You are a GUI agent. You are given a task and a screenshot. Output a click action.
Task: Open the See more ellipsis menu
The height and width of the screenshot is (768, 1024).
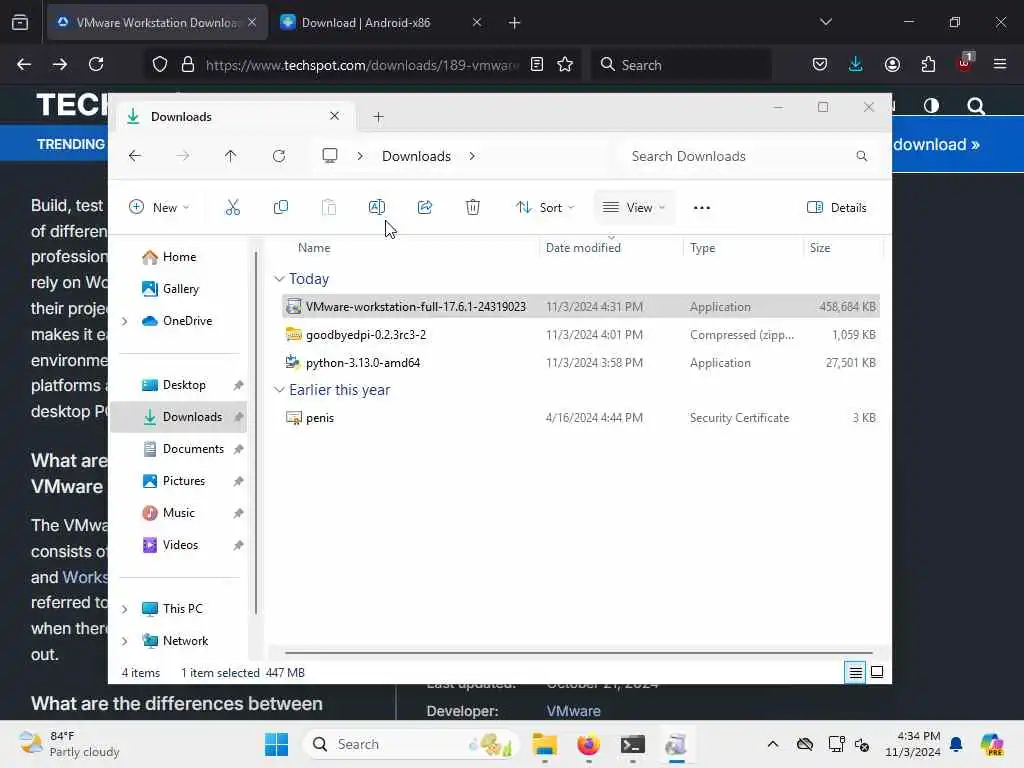(701, 208)
